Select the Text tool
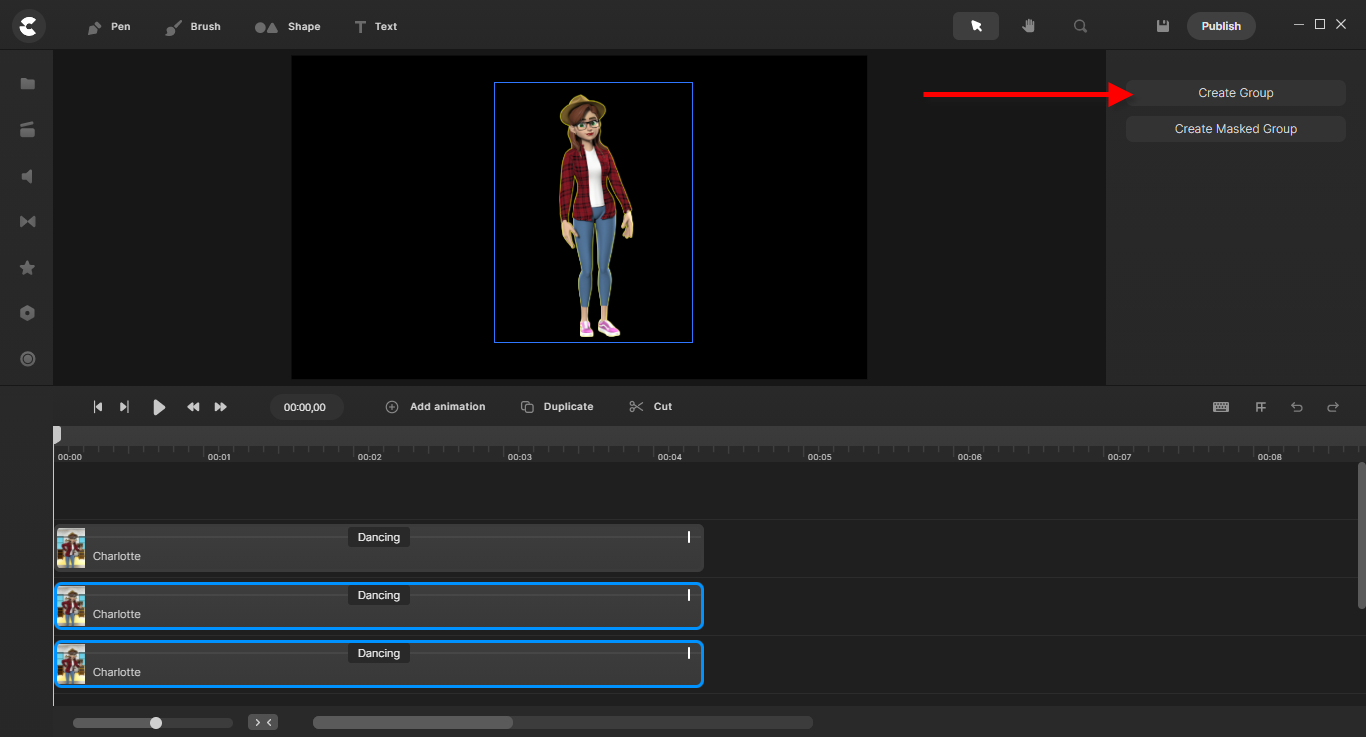The height and width of the screenshot is (737, 1366). pyautogui.click(x=376, y=27)
